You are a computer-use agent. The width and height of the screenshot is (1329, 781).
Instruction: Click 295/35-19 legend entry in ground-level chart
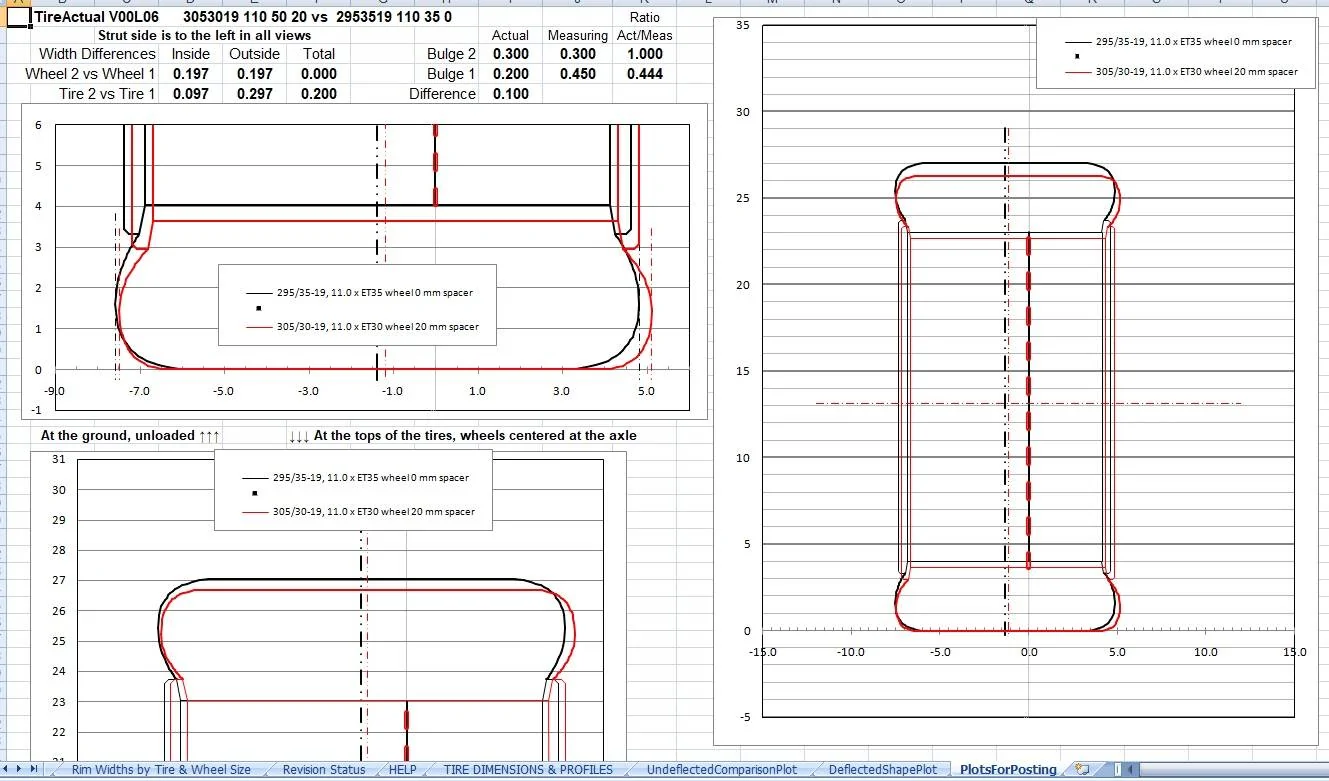coord(359,293)
